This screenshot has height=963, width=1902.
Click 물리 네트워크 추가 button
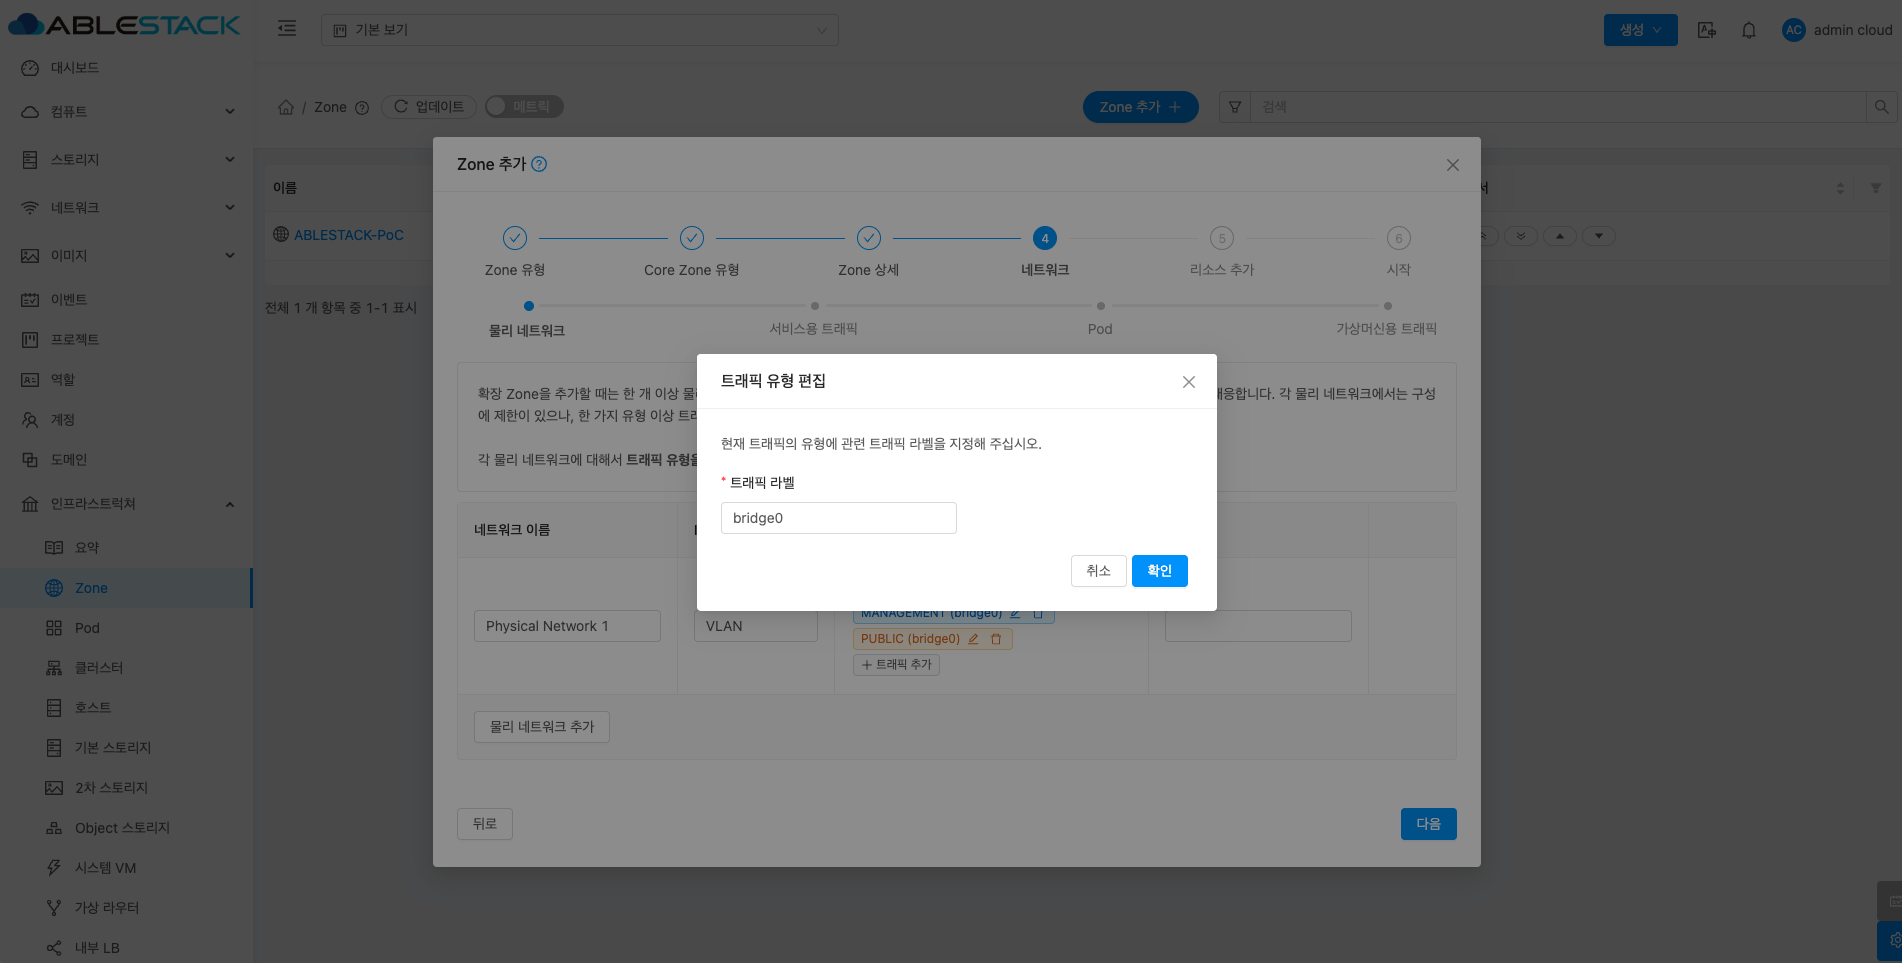542,727
